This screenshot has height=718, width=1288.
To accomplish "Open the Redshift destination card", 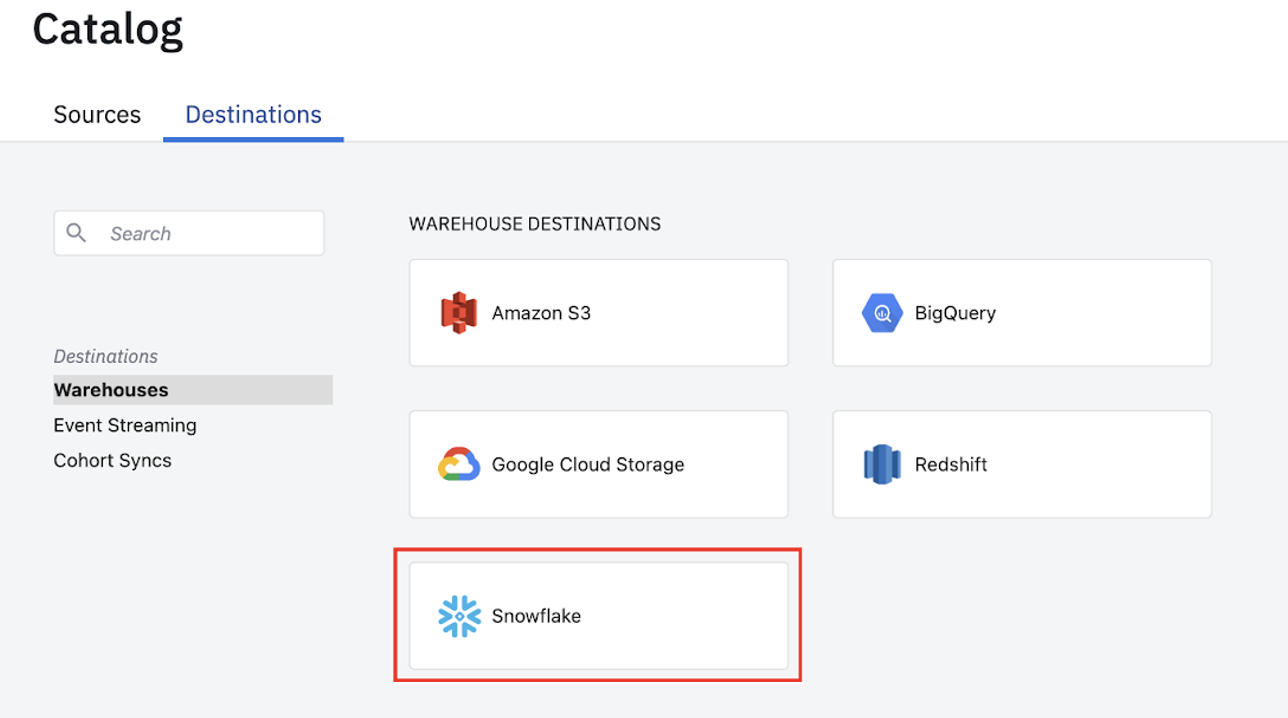I will 1022,465.
